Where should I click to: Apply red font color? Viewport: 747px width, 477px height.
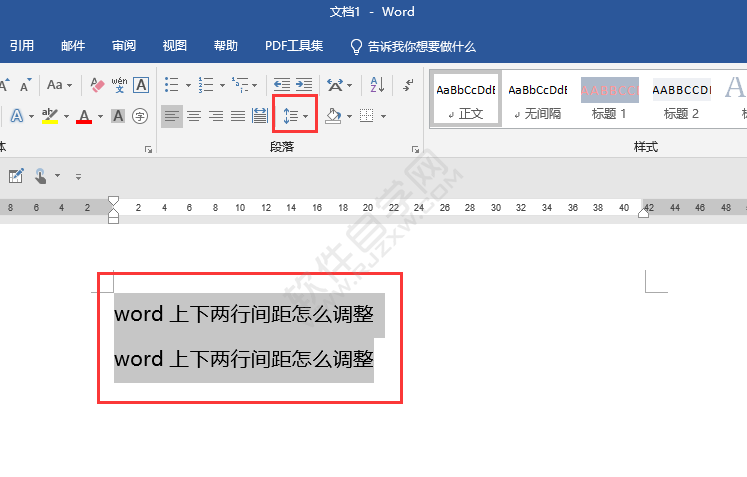pos(84,116)
